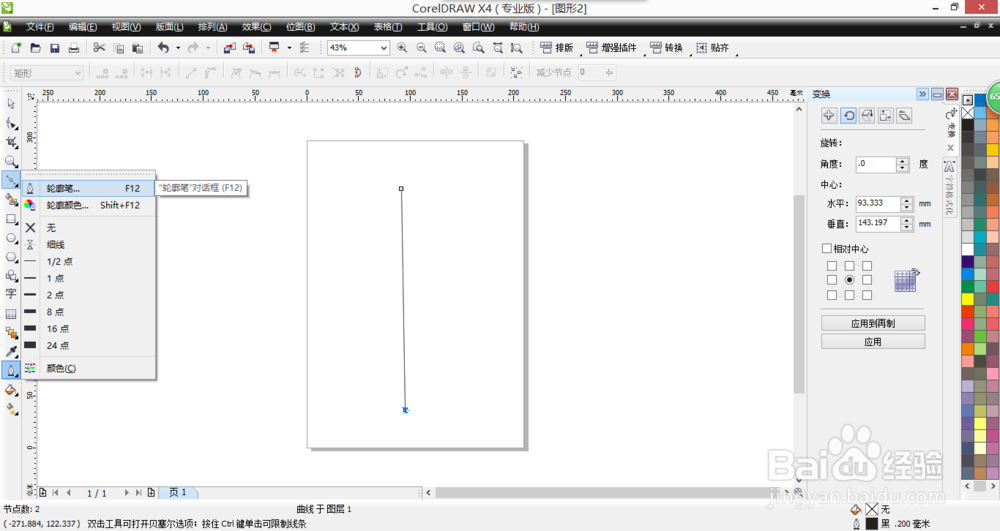Switch to Size transform icon
Screen dimensions: 1000x531
(885, 115)
